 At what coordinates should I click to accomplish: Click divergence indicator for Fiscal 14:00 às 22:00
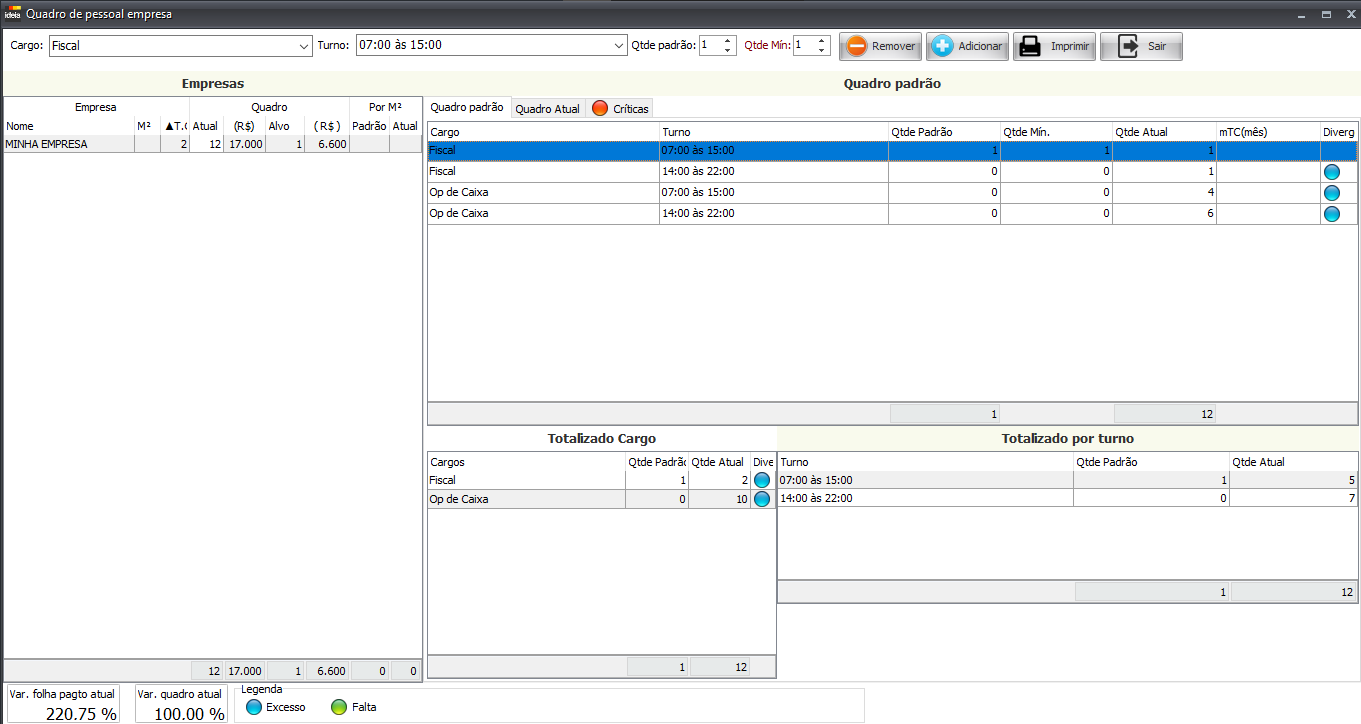click(x=1332, y=172)
